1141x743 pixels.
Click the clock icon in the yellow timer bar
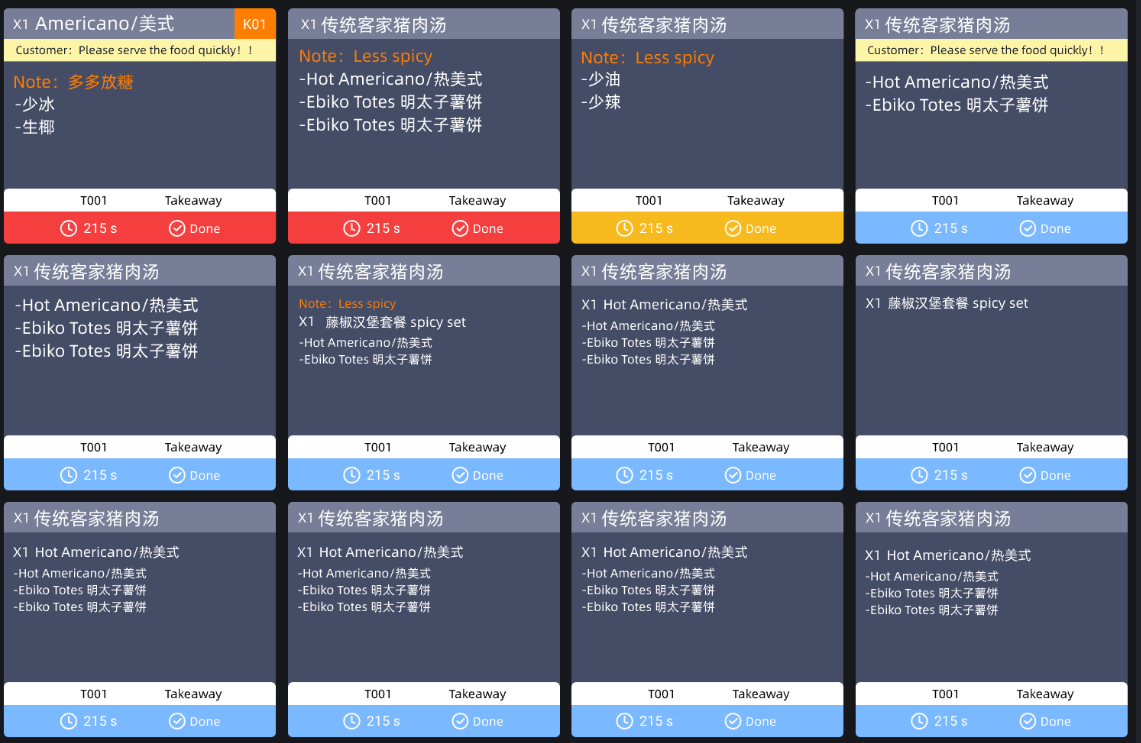pos(624,228)
